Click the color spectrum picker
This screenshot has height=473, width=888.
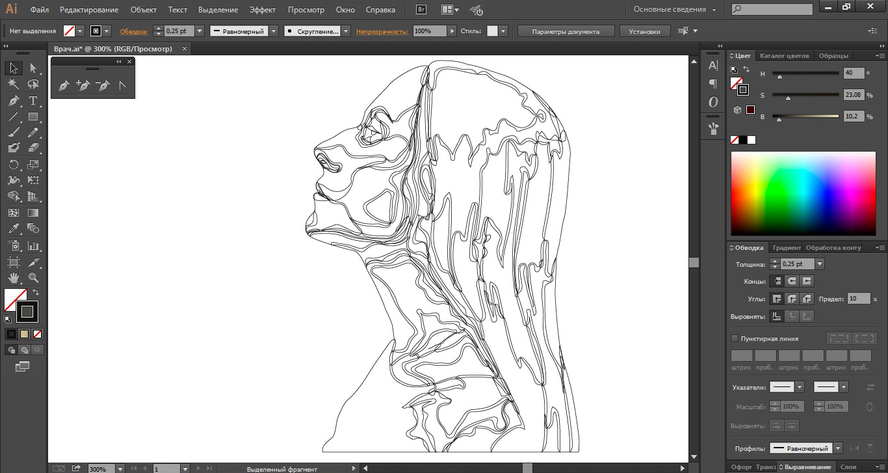(802, 193)
